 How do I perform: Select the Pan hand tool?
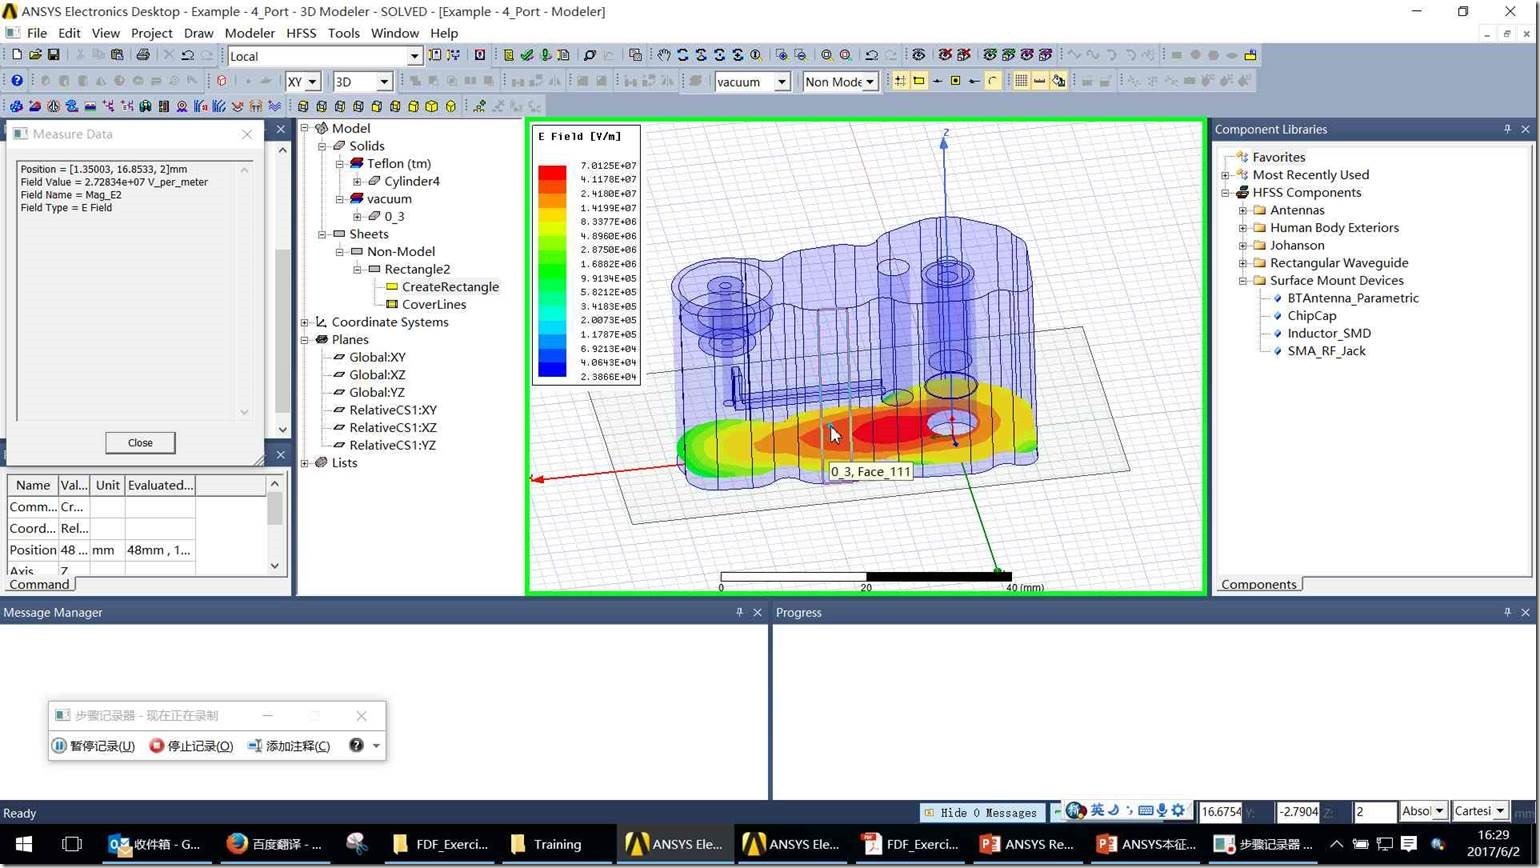664,55
